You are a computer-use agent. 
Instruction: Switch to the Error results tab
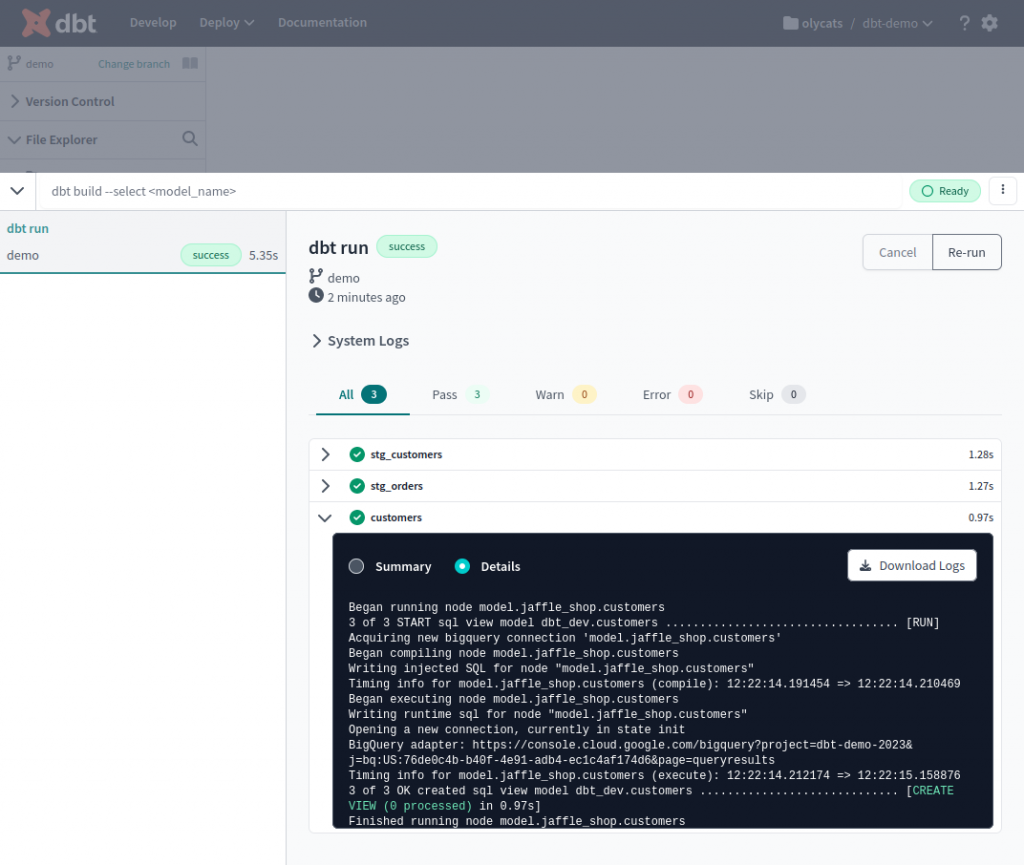coord(672,394)
